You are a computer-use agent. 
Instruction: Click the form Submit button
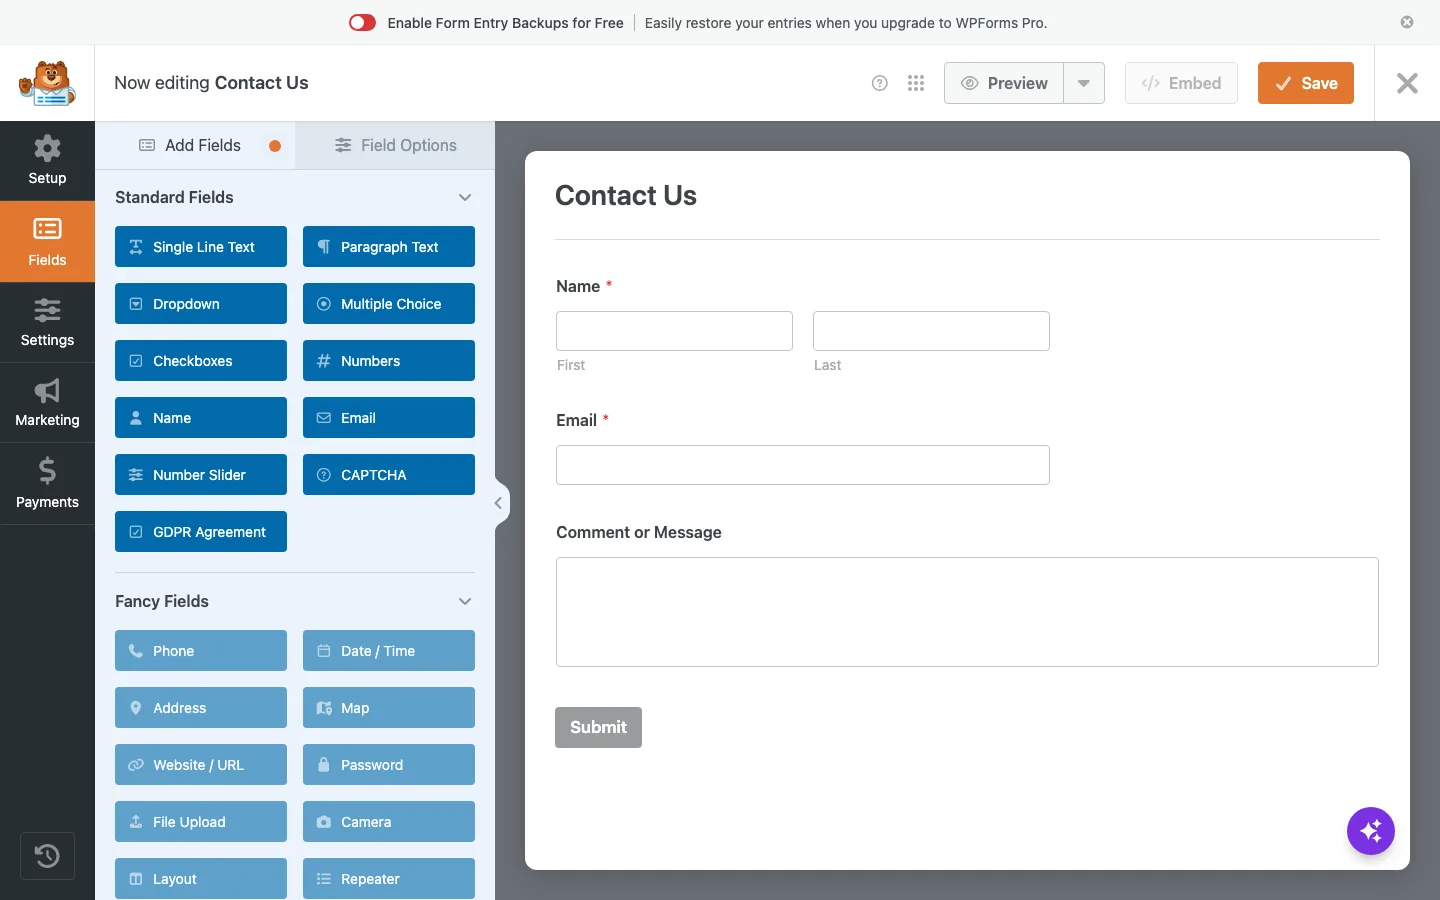coord(598,727)
